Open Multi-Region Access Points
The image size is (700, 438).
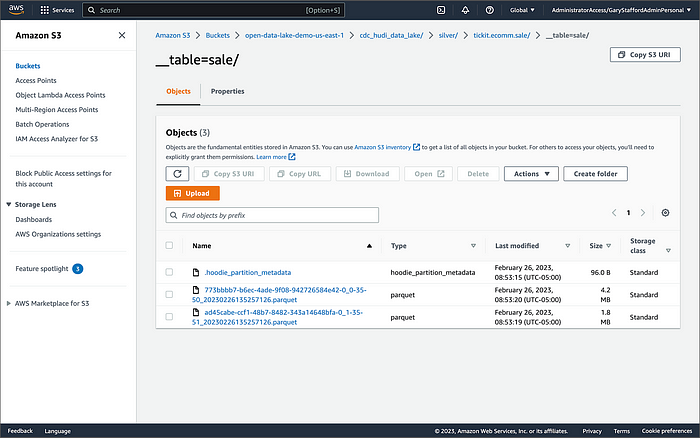point(57,109)
